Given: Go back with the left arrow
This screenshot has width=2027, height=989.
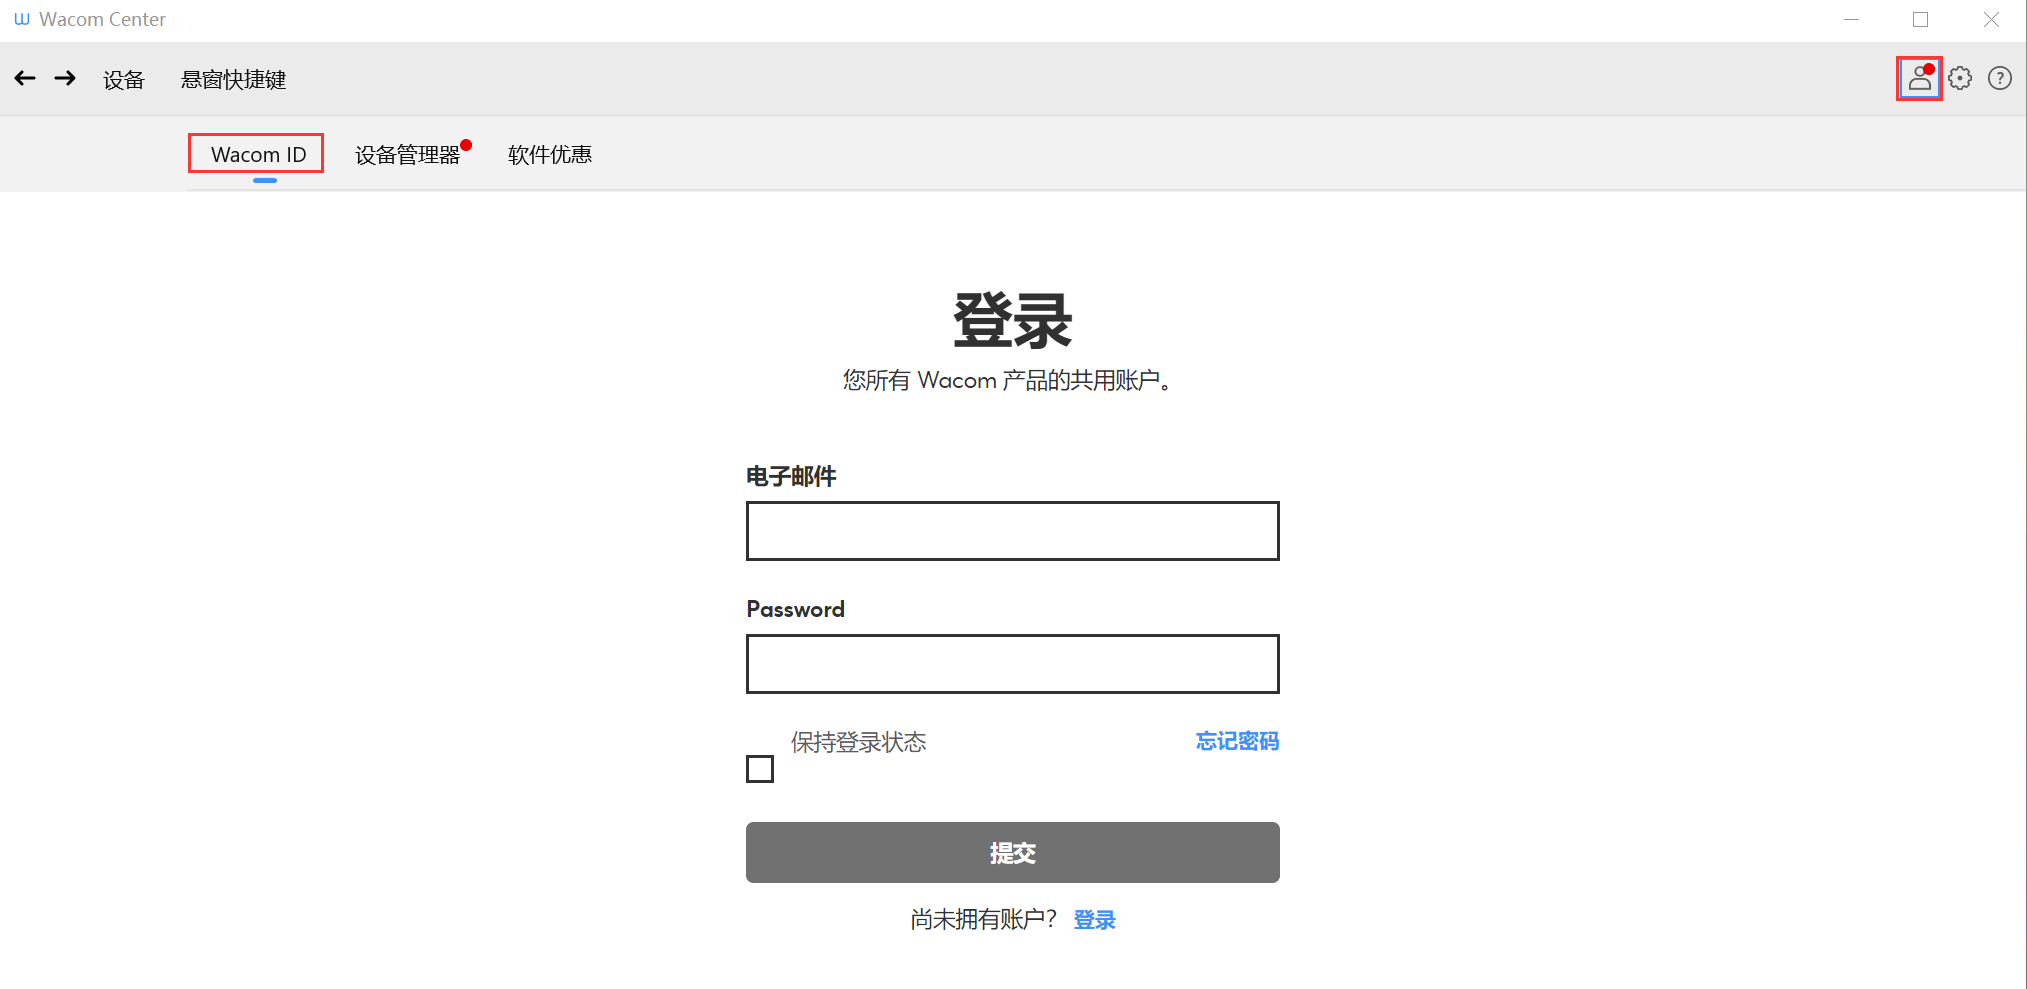Looking at the screenshot, I should pyautogui.click(x=25, y=78).
